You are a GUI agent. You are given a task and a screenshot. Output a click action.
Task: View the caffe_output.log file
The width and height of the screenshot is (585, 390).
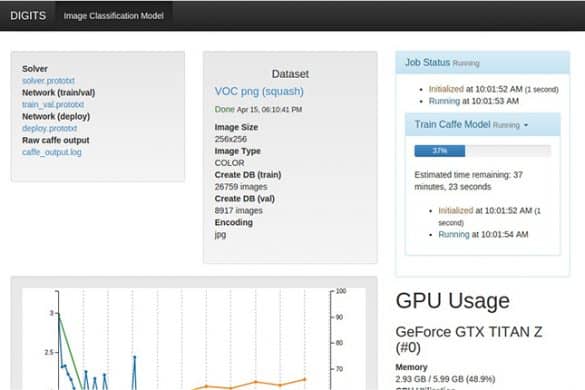[51, 152]
